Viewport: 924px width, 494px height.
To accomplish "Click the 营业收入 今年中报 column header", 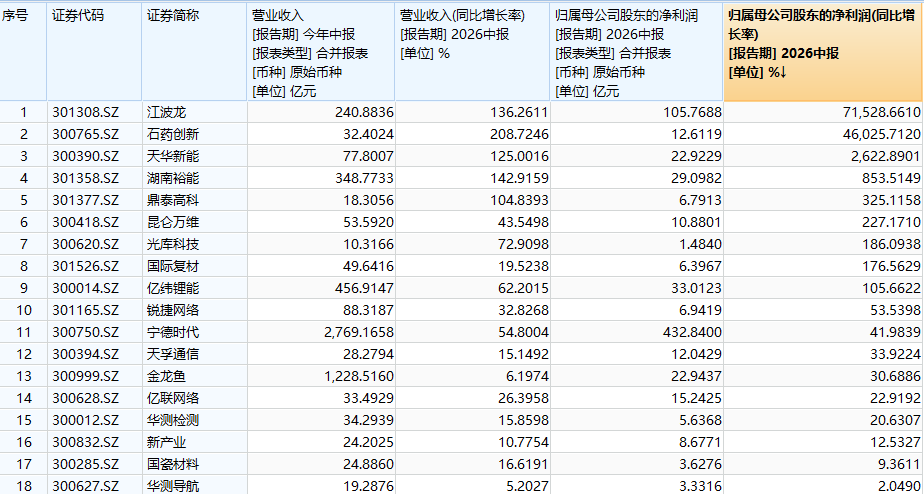I will click(321, 51).
